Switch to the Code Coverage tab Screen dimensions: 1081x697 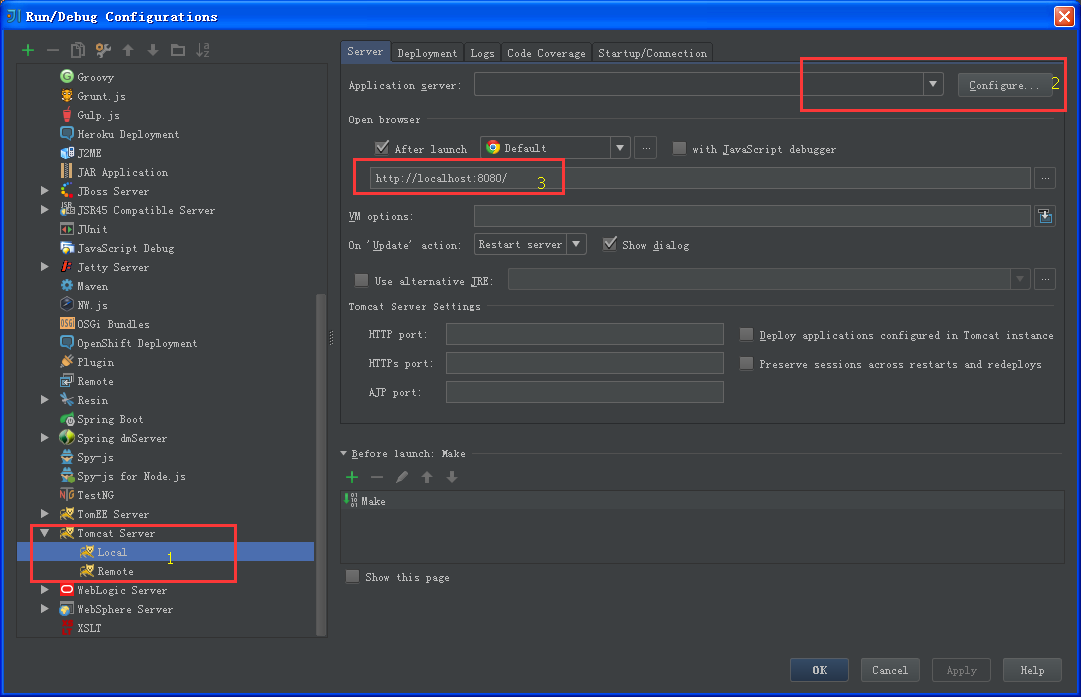pyautogui.click(x=546, y=53)
